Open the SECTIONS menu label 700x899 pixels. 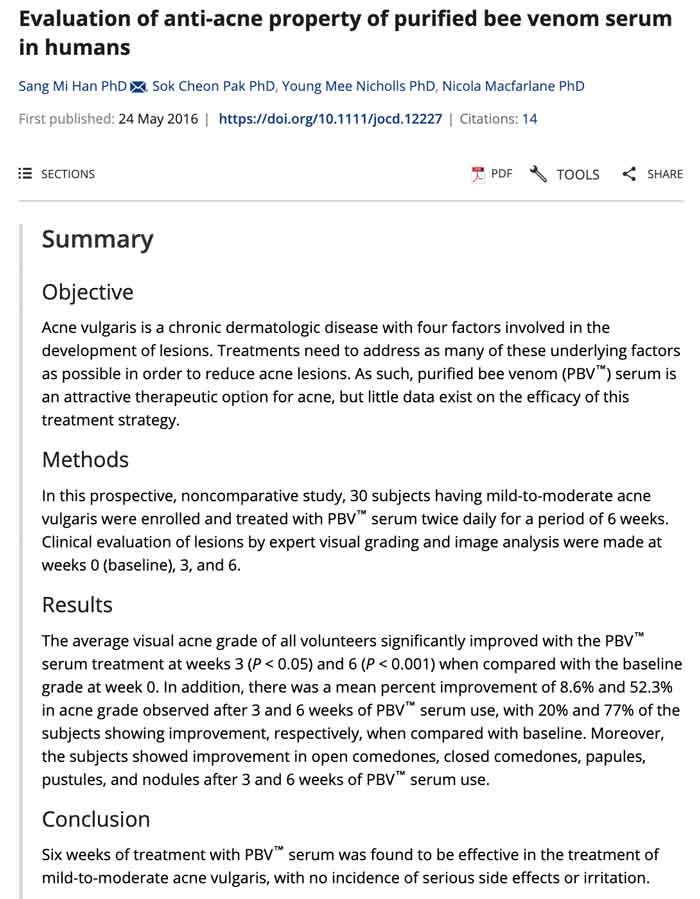pyautogui.click(x=68, y=174)
